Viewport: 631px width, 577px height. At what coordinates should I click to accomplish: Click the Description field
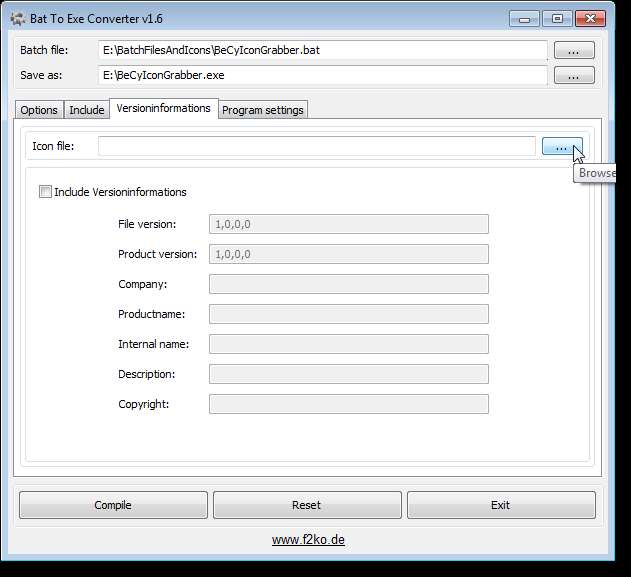(348, 374)
